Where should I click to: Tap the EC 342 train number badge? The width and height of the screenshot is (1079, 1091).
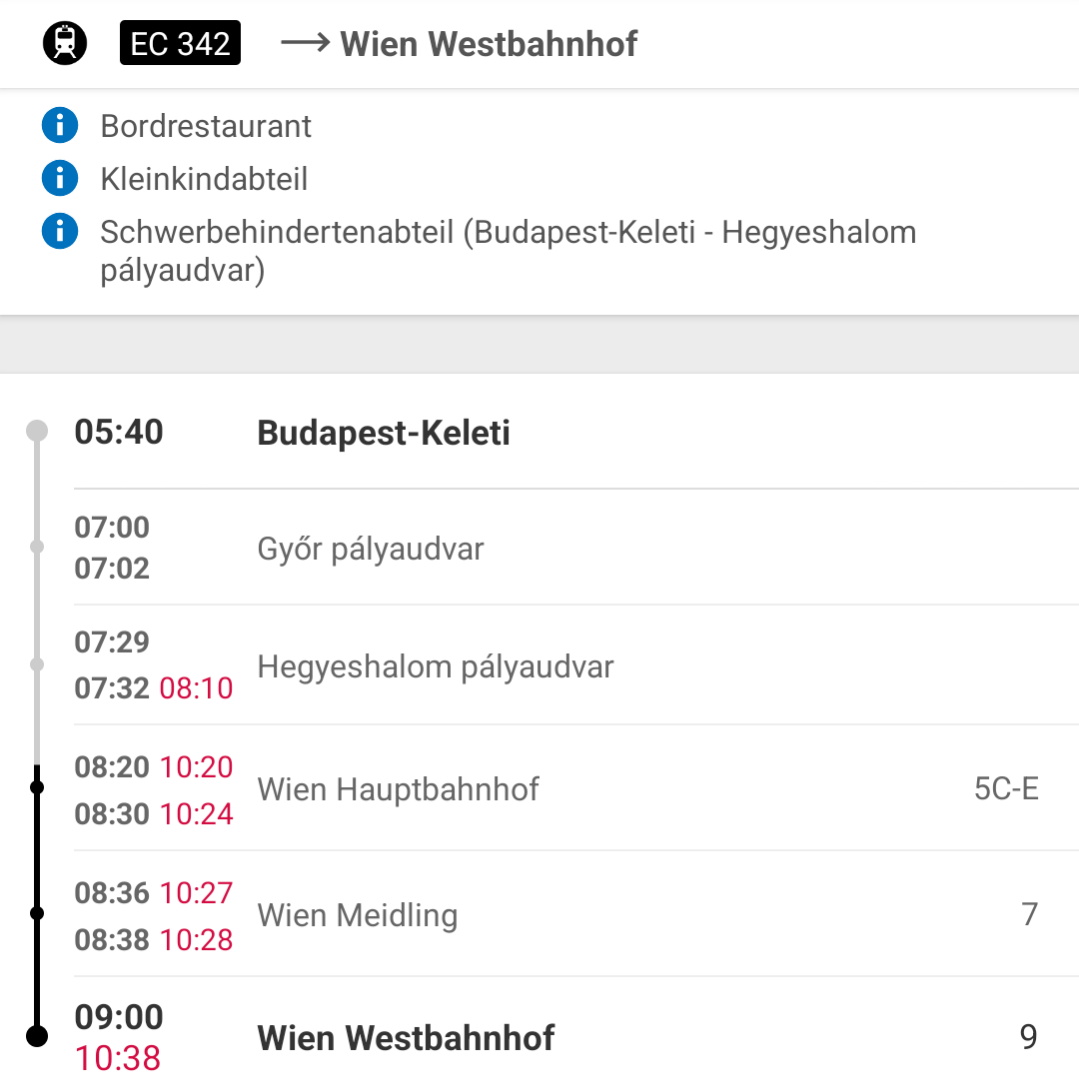180,43
